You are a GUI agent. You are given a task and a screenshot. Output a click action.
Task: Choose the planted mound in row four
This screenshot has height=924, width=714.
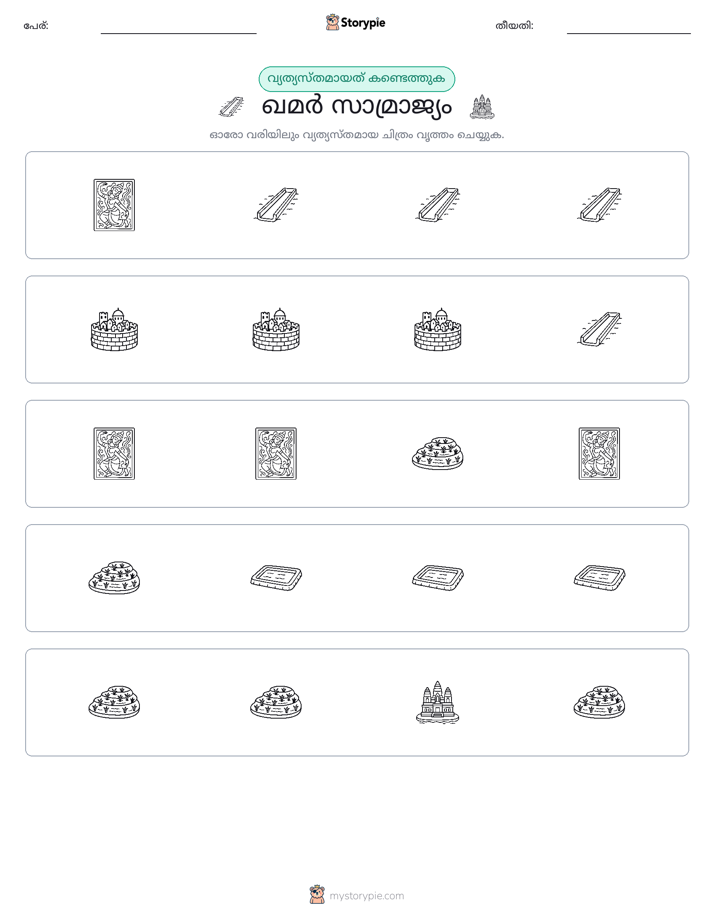pos(114,578)
